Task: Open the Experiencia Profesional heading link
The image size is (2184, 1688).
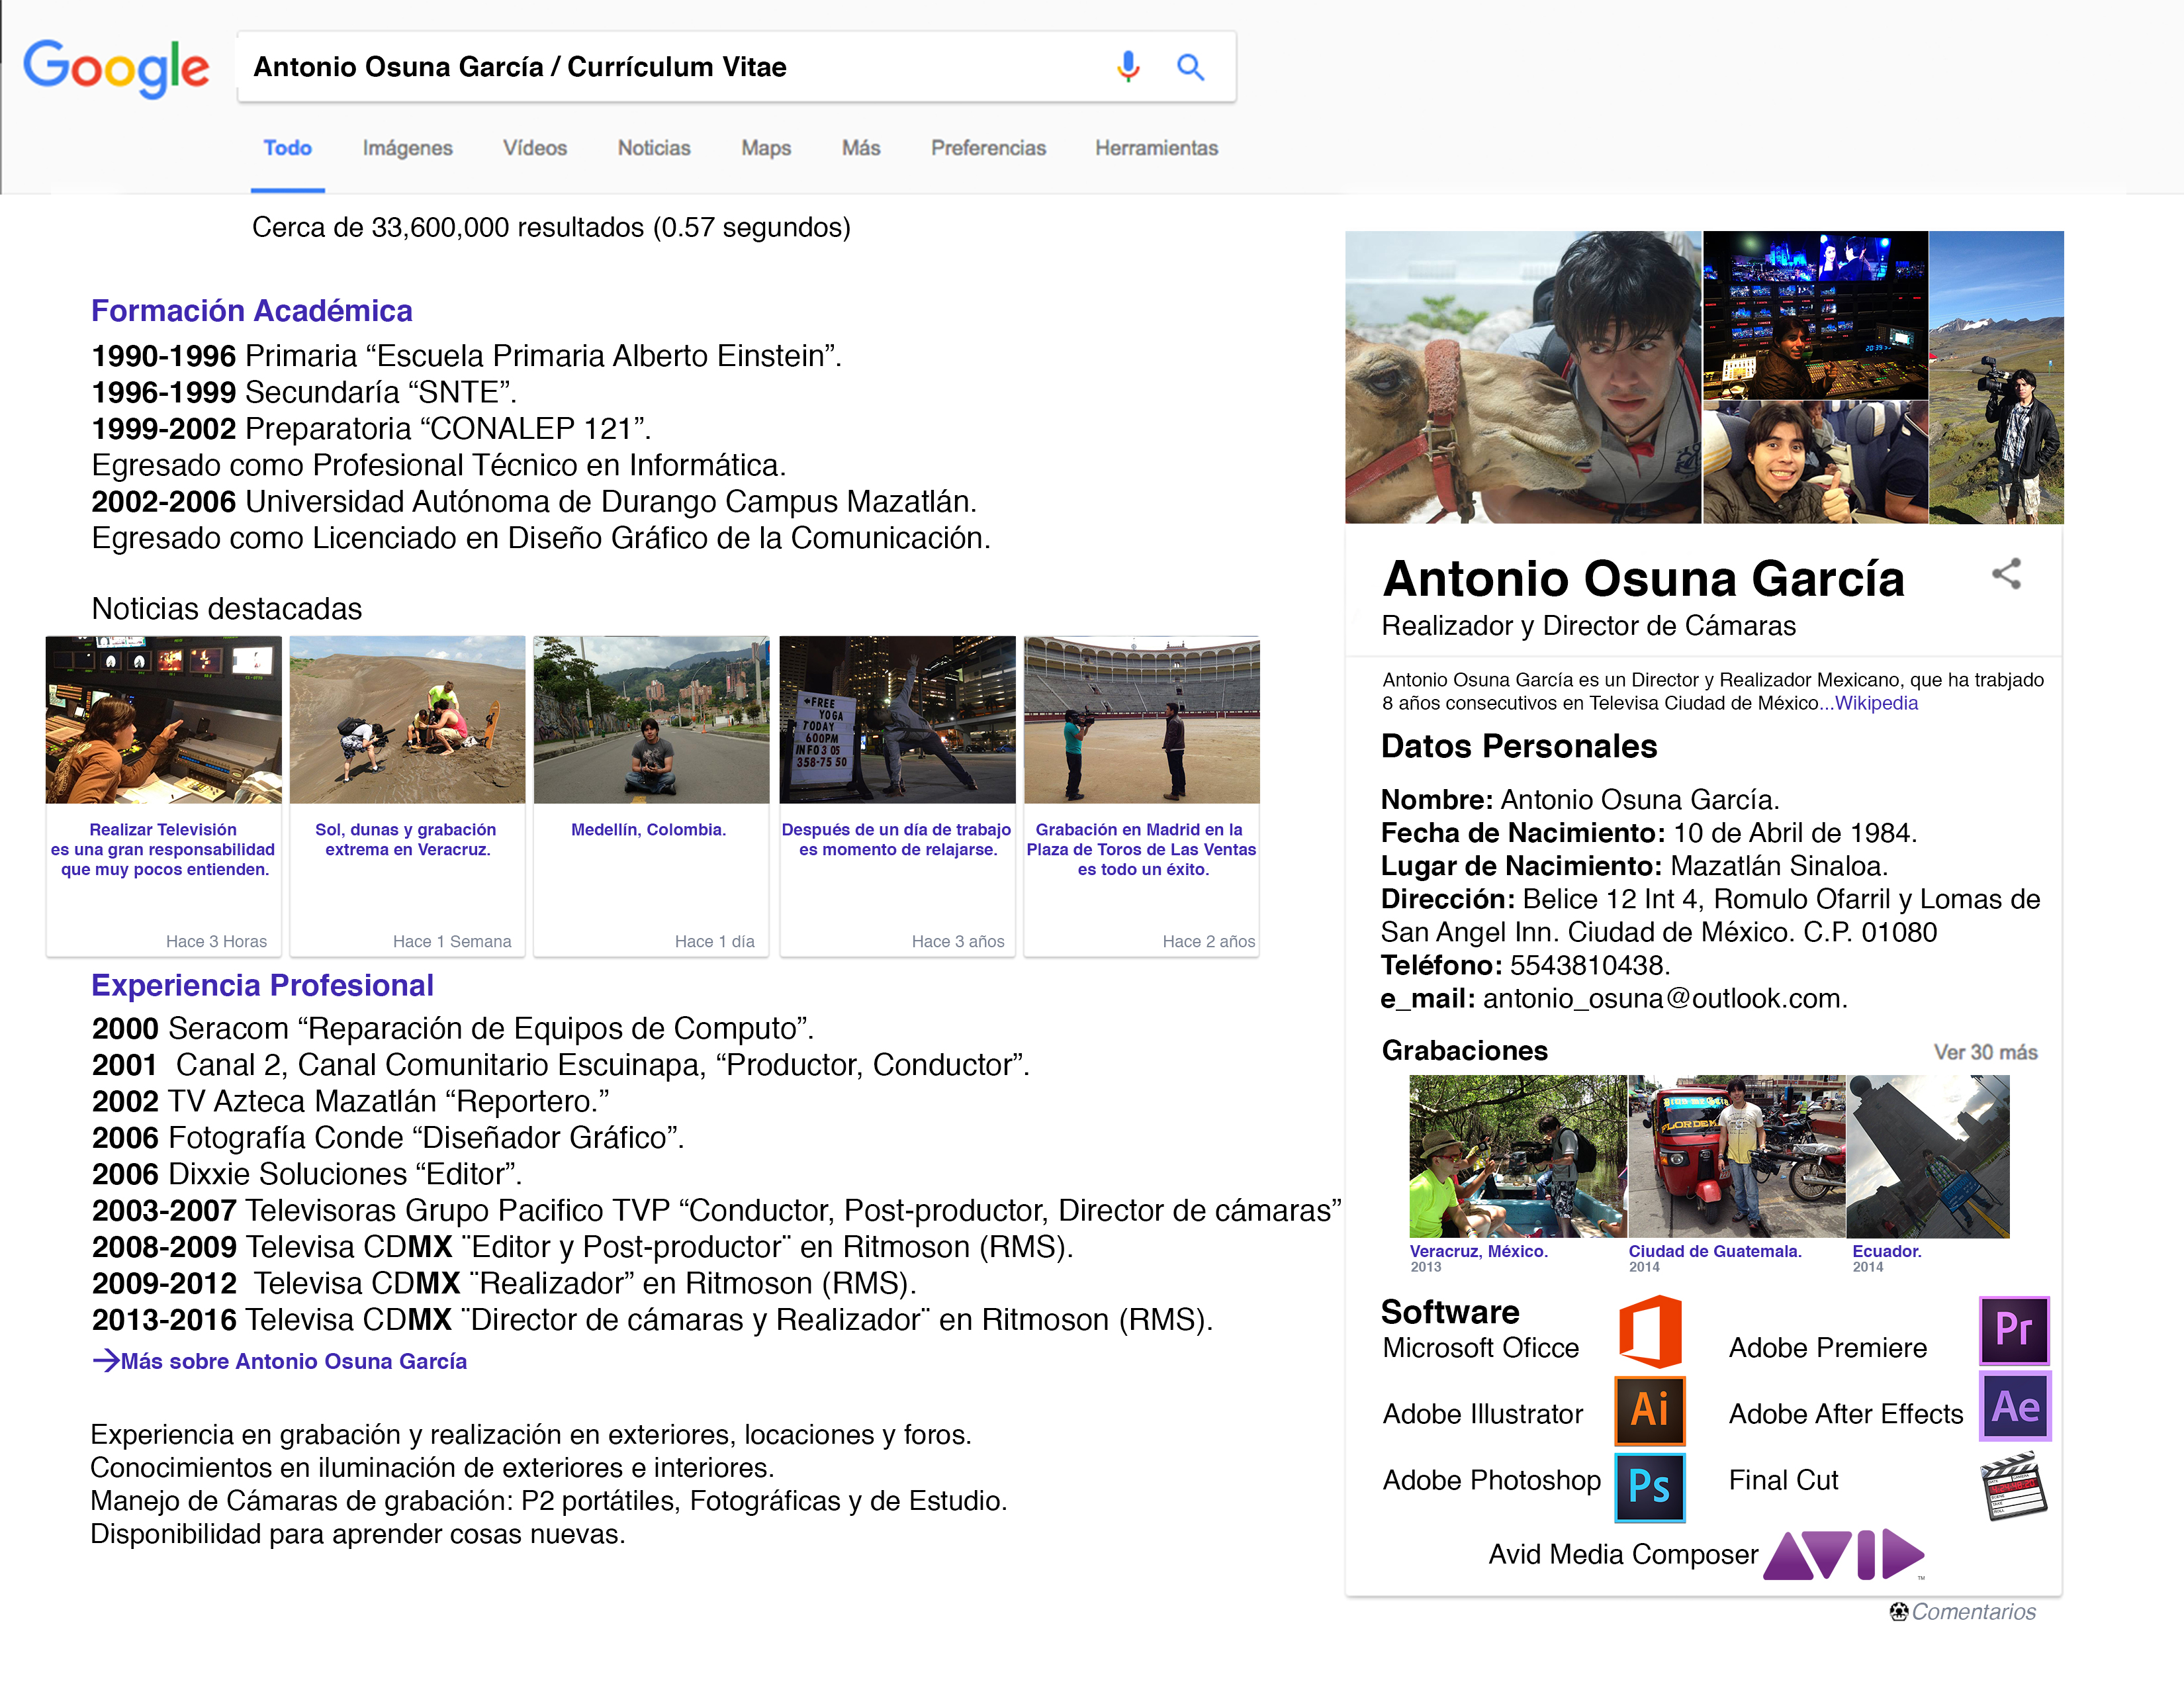Action: click(262, 985)
